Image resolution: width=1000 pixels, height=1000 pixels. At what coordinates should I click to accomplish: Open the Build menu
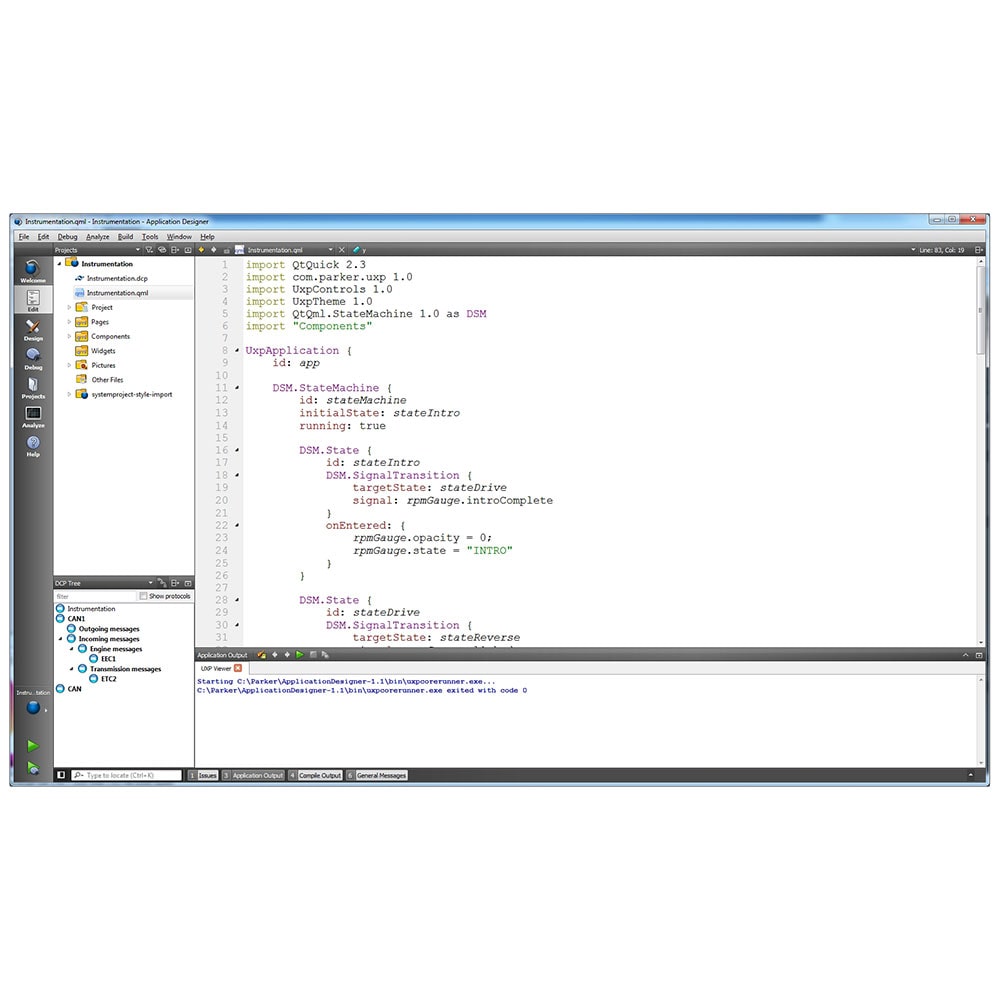click(125, 237)
